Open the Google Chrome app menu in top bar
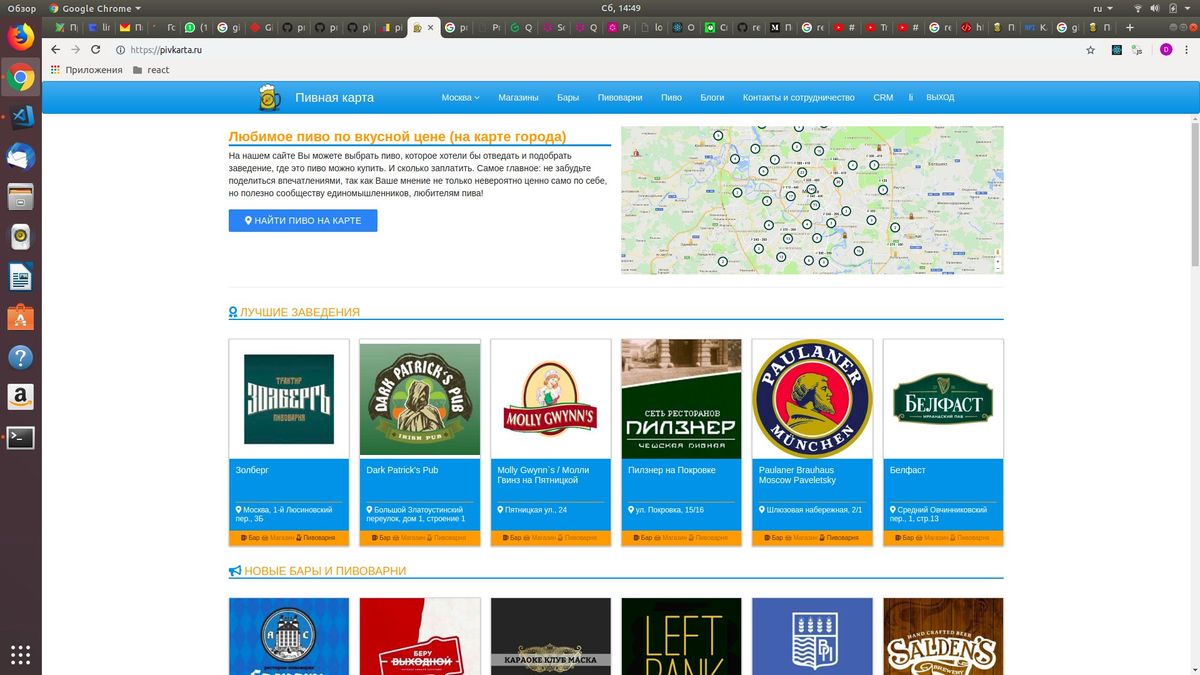Image resolution: width=1200 pixels, height=675 pixels. [x=96, y=8]
